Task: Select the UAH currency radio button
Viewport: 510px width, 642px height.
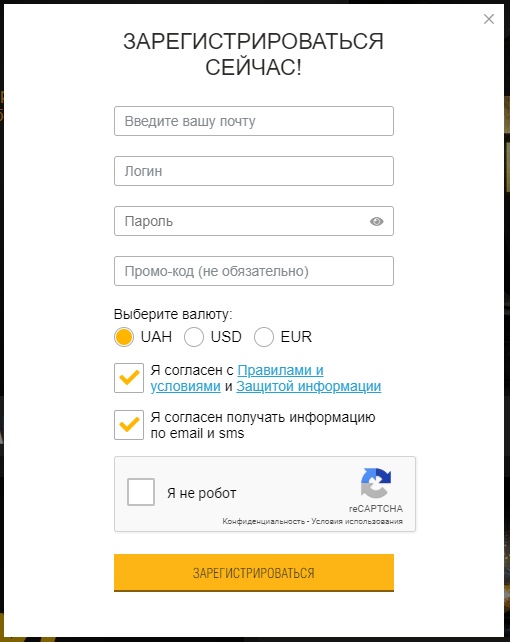Action: coord(124,337)
